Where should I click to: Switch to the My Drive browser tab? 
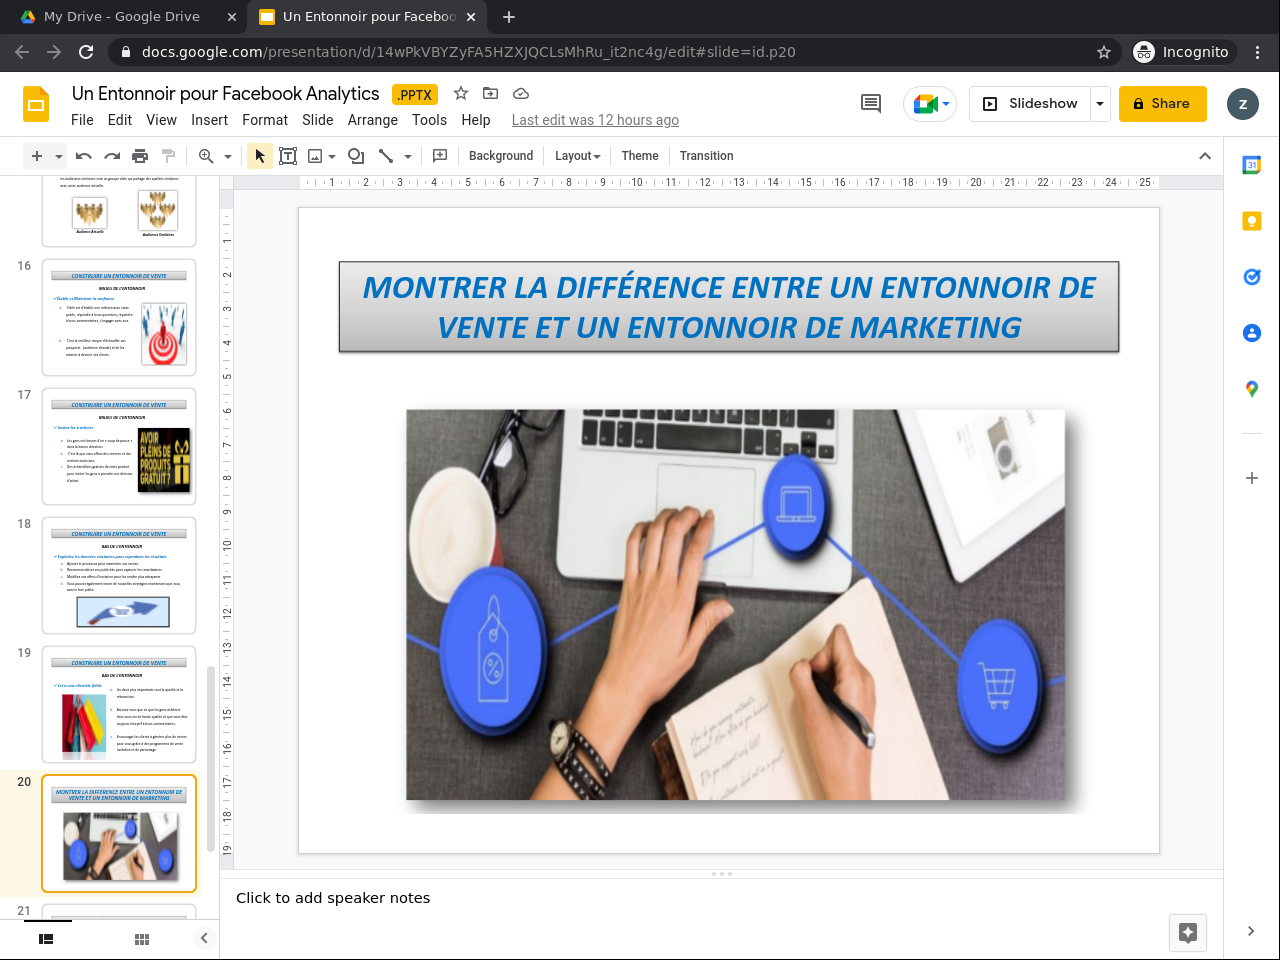pyautogui.click(x=124, y=17)
